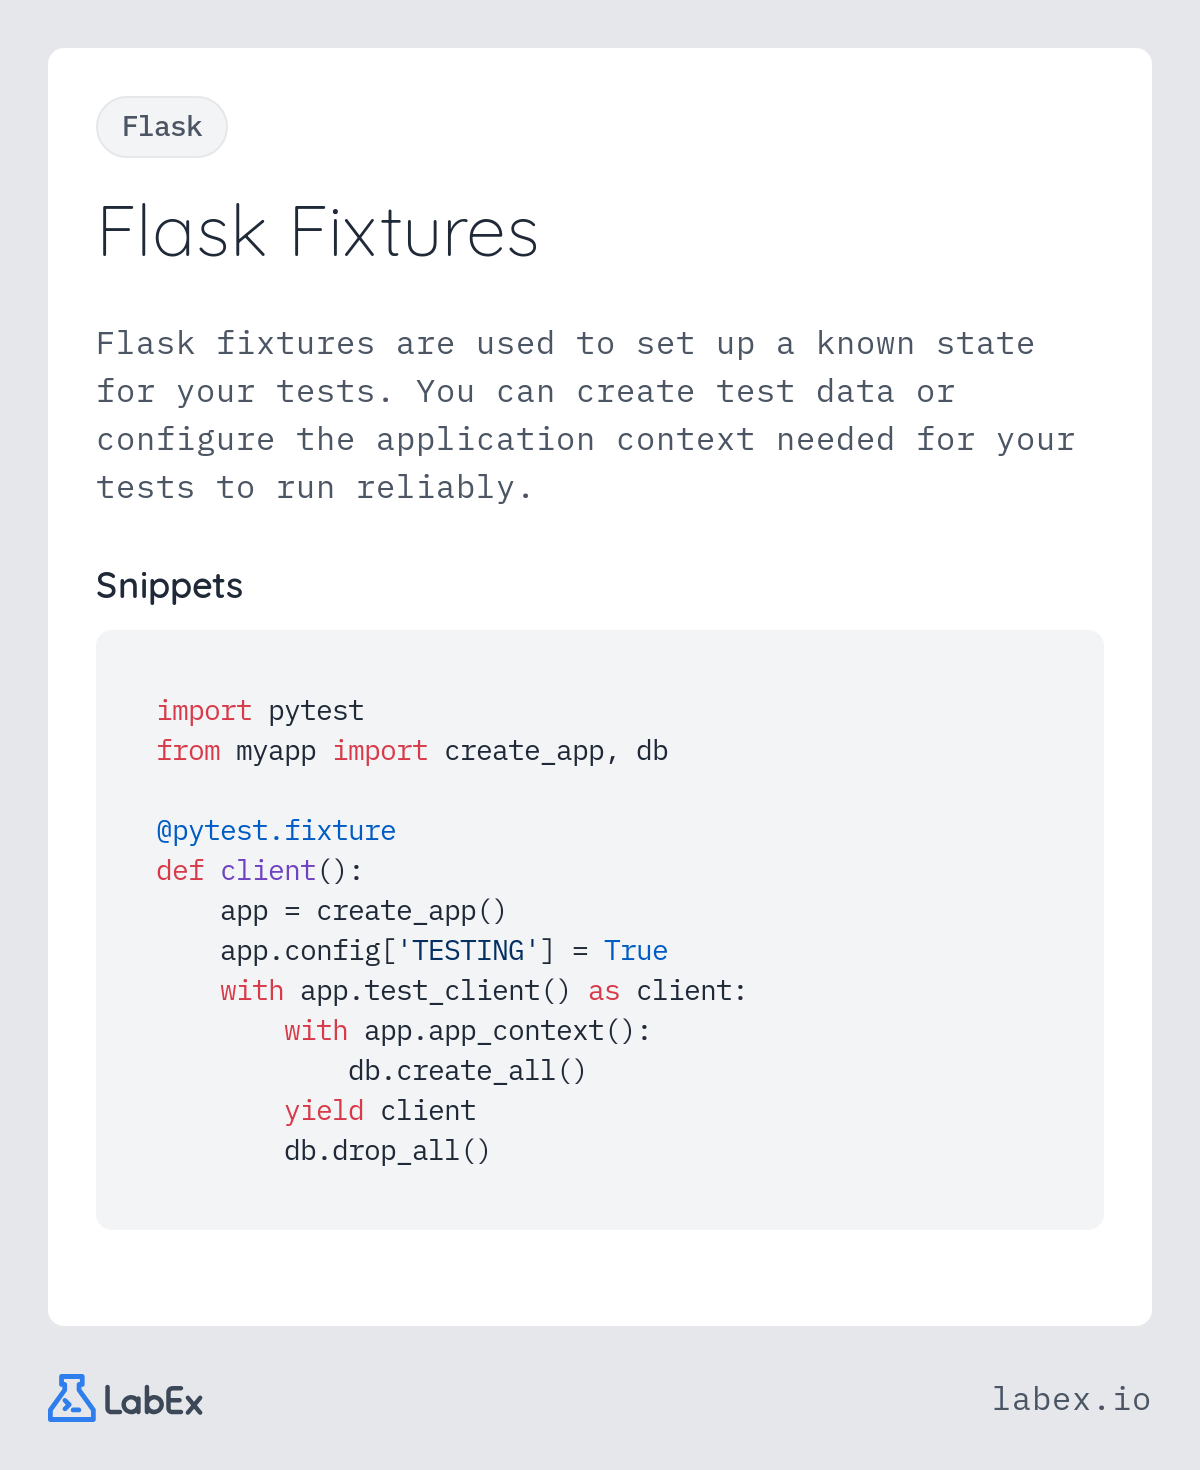
Task: Click the db.create_all() code line
Action: click(x=467, y=1071)
